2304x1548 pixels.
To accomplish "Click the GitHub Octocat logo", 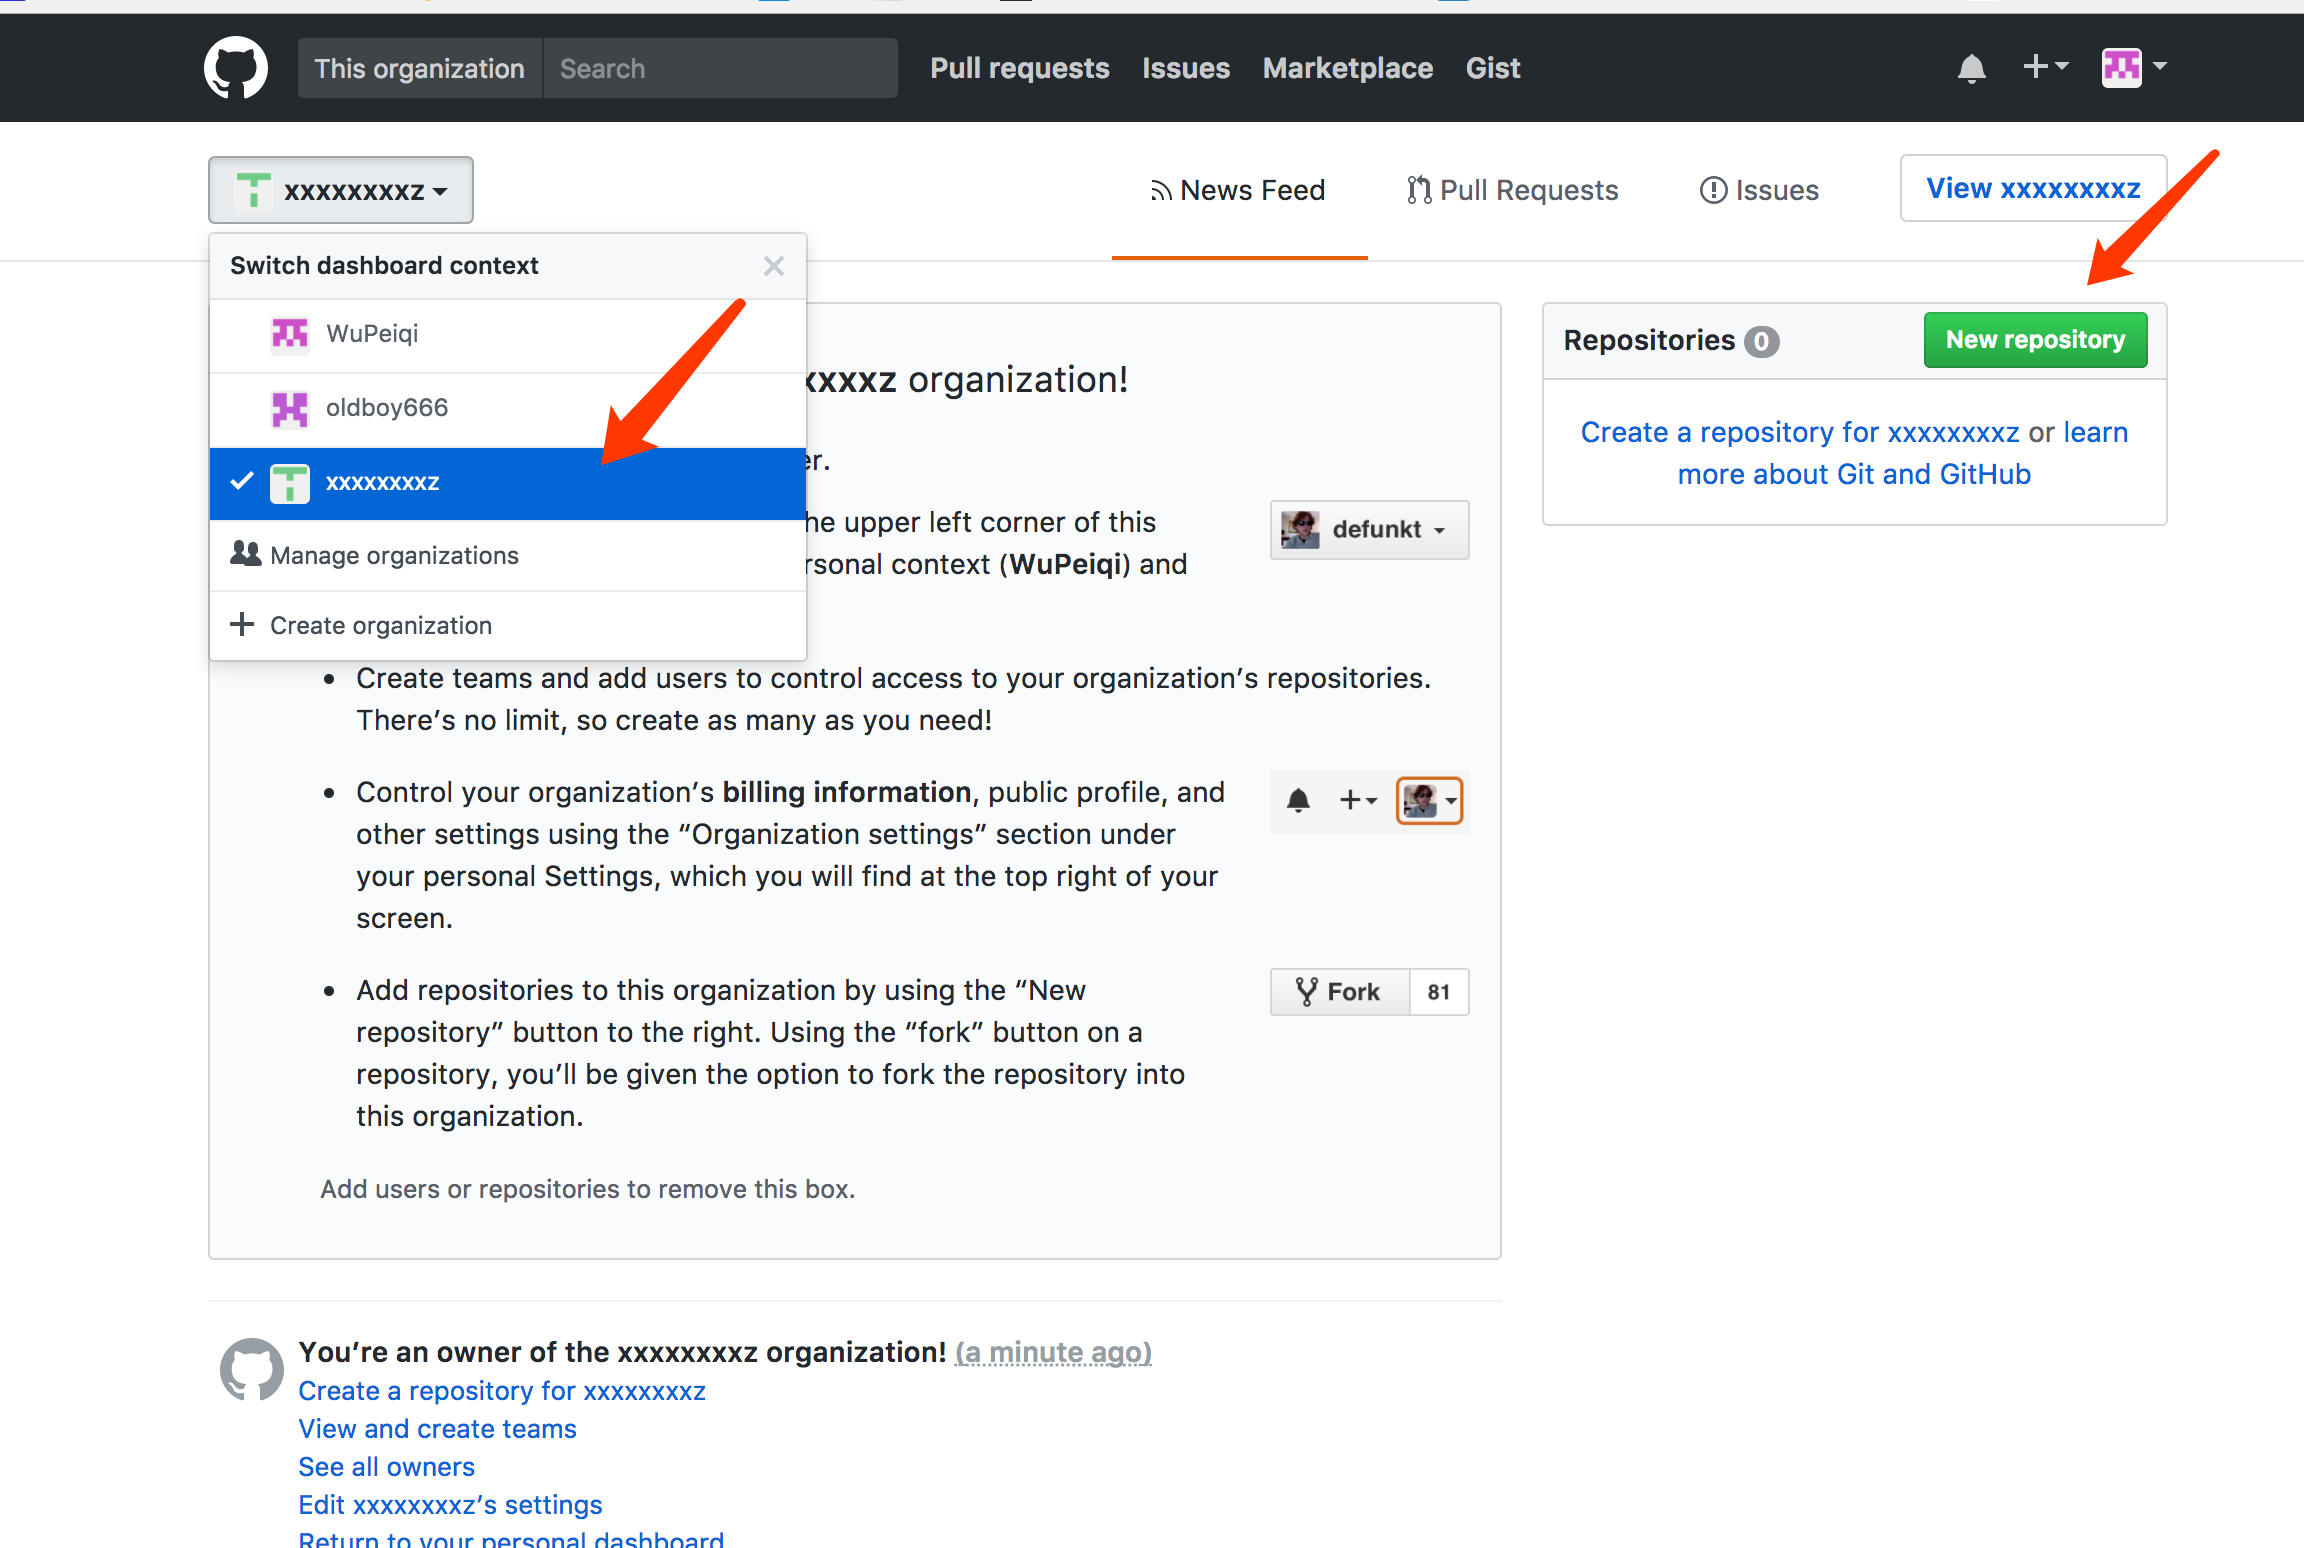I will pos(236,68).
